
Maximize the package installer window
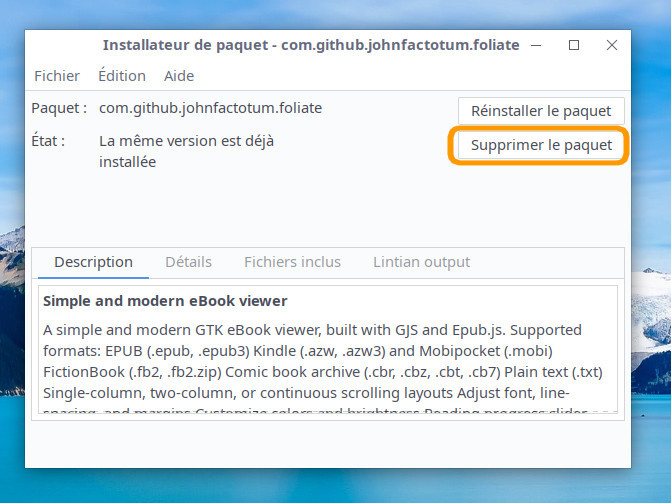[x=574, y=45]
